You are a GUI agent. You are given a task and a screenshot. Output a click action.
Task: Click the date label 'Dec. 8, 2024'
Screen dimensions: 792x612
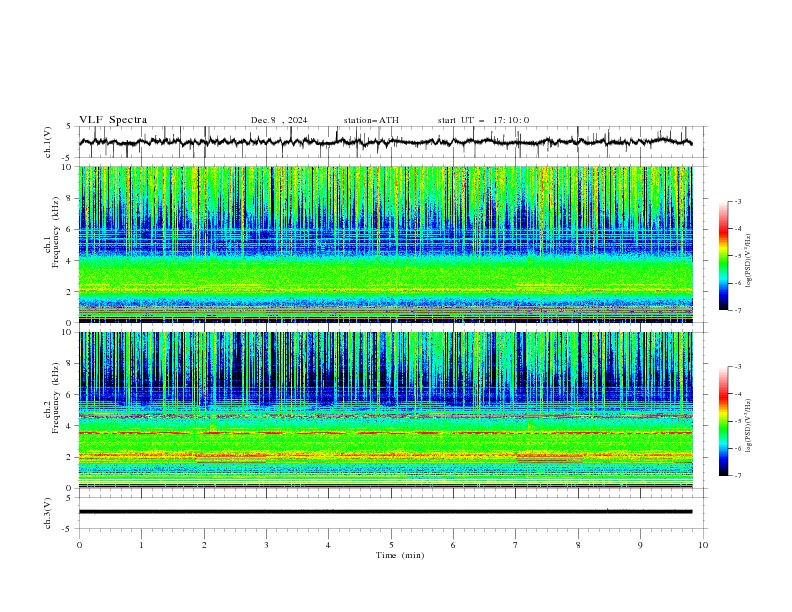click(x=279, y=120)
